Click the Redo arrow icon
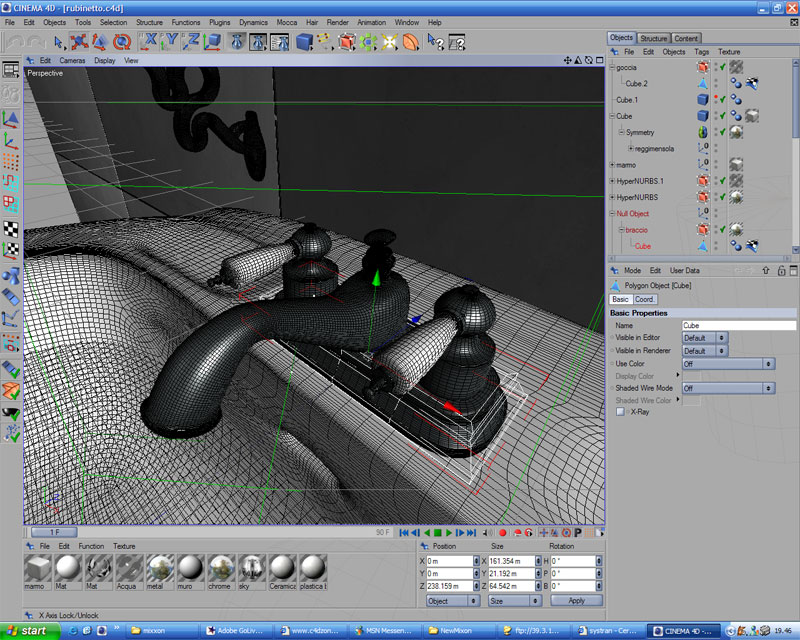This screenshot has width=800, height=640. coord(37,42)
